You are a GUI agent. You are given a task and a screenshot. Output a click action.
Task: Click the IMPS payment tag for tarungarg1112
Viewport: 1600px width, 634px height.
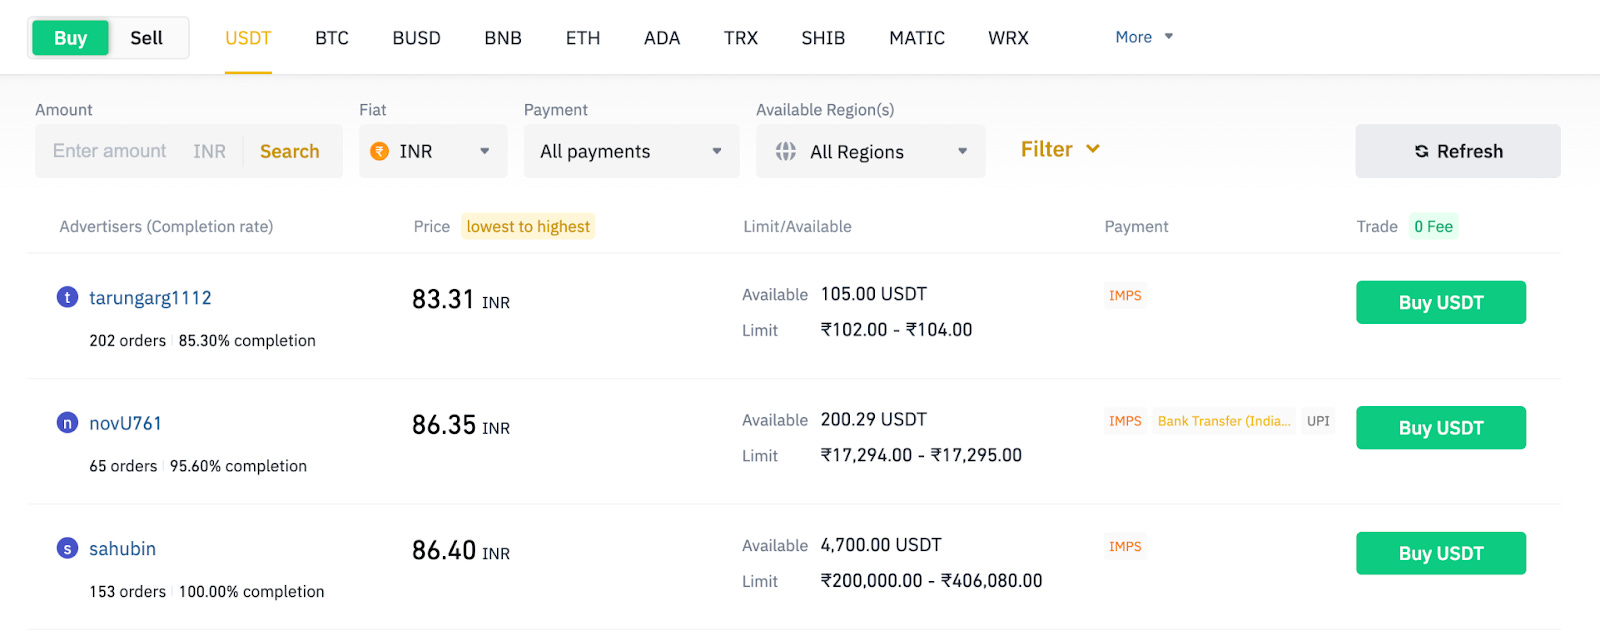pos(1125,296)
